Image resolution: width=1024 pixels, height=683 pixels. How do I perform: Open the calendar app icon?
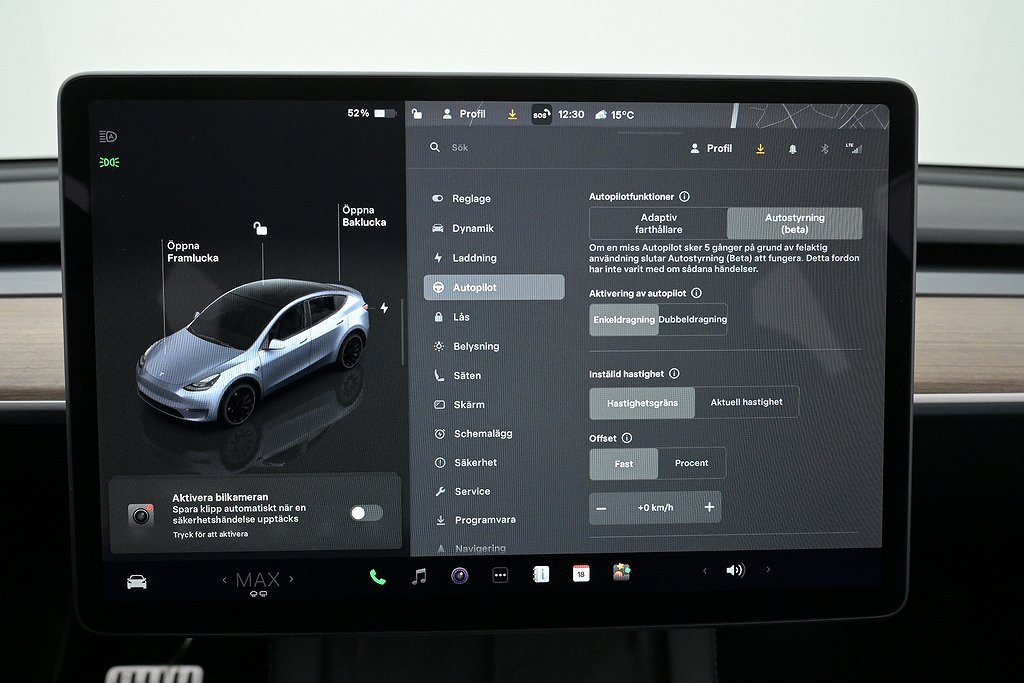click(x=581, y=573)
